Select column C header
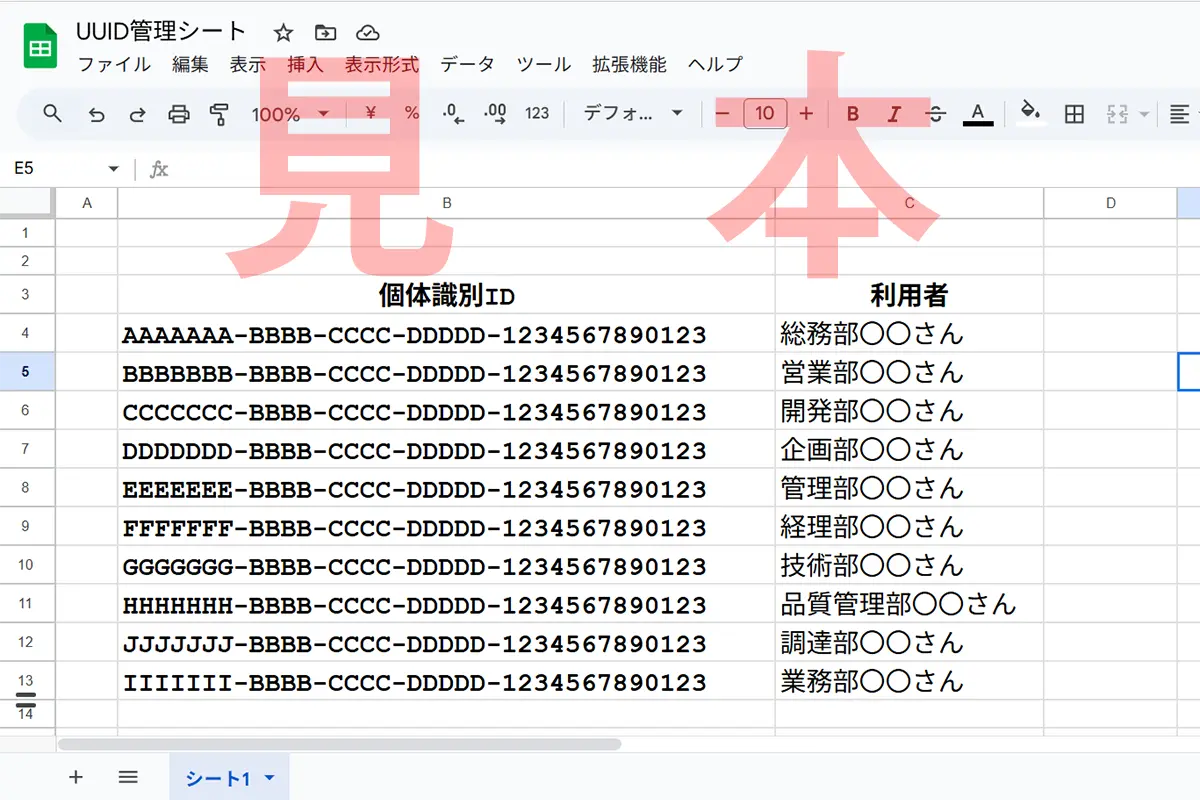The image size is (1200, 800). coord(909,203)
